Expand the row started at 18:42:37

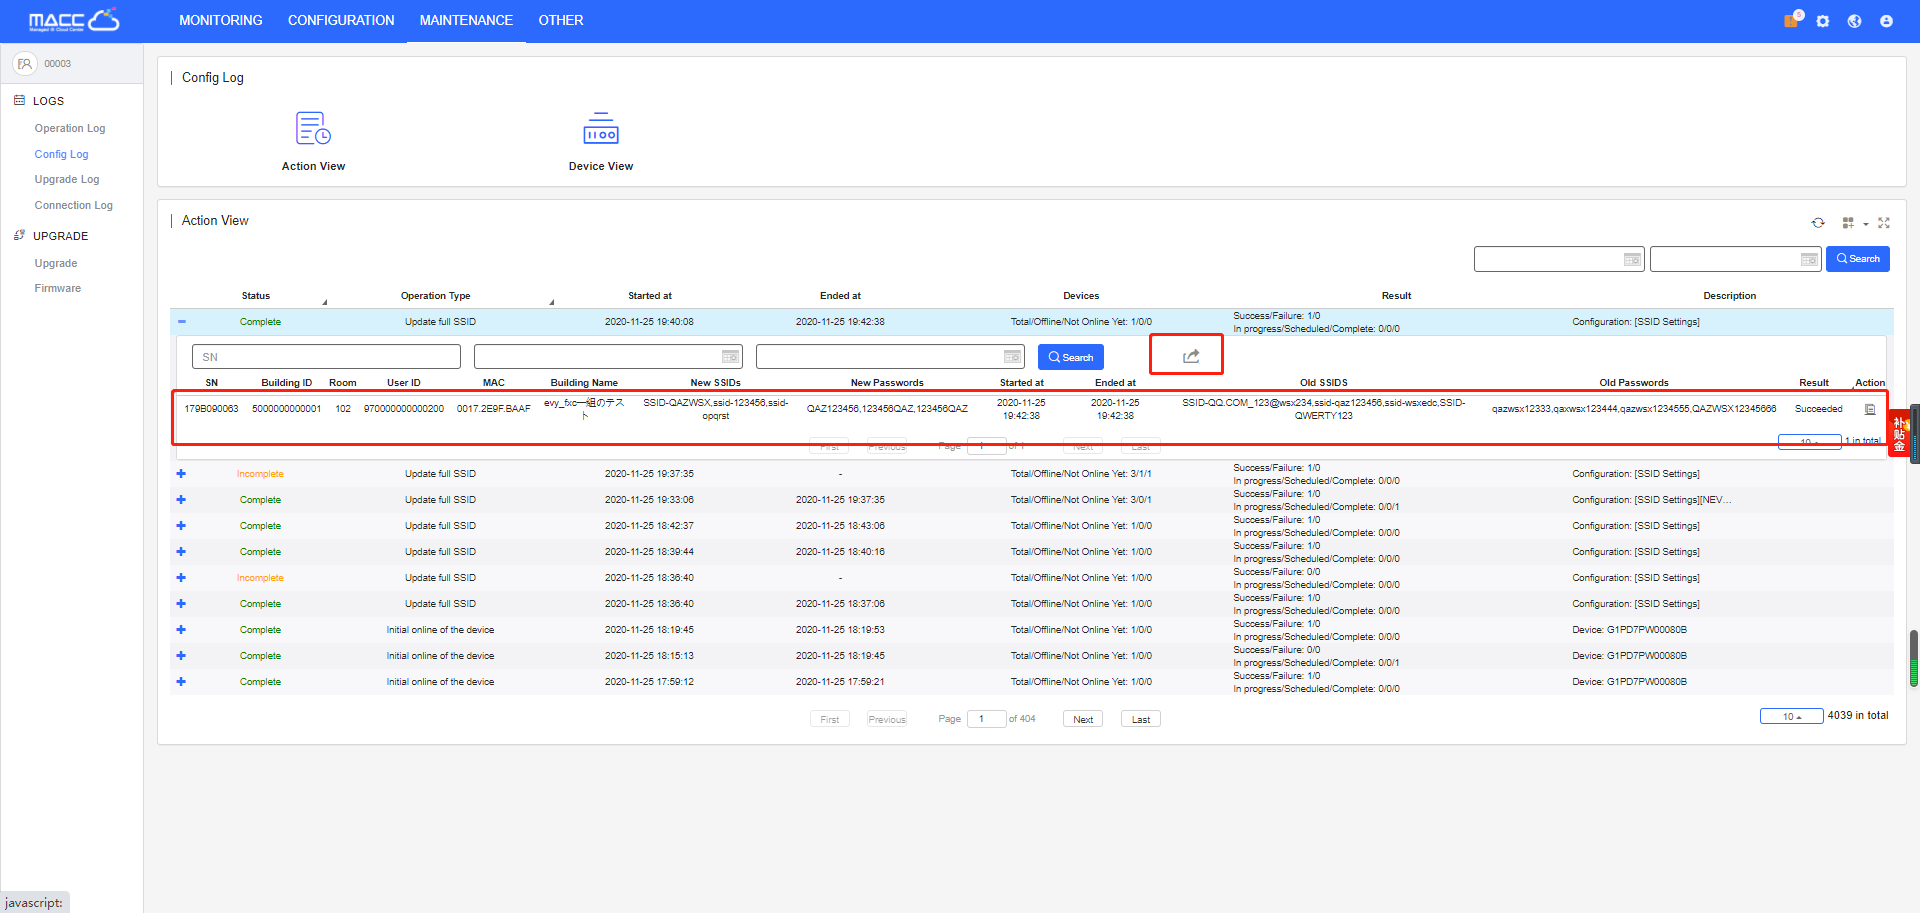click(x=181, y=526)
